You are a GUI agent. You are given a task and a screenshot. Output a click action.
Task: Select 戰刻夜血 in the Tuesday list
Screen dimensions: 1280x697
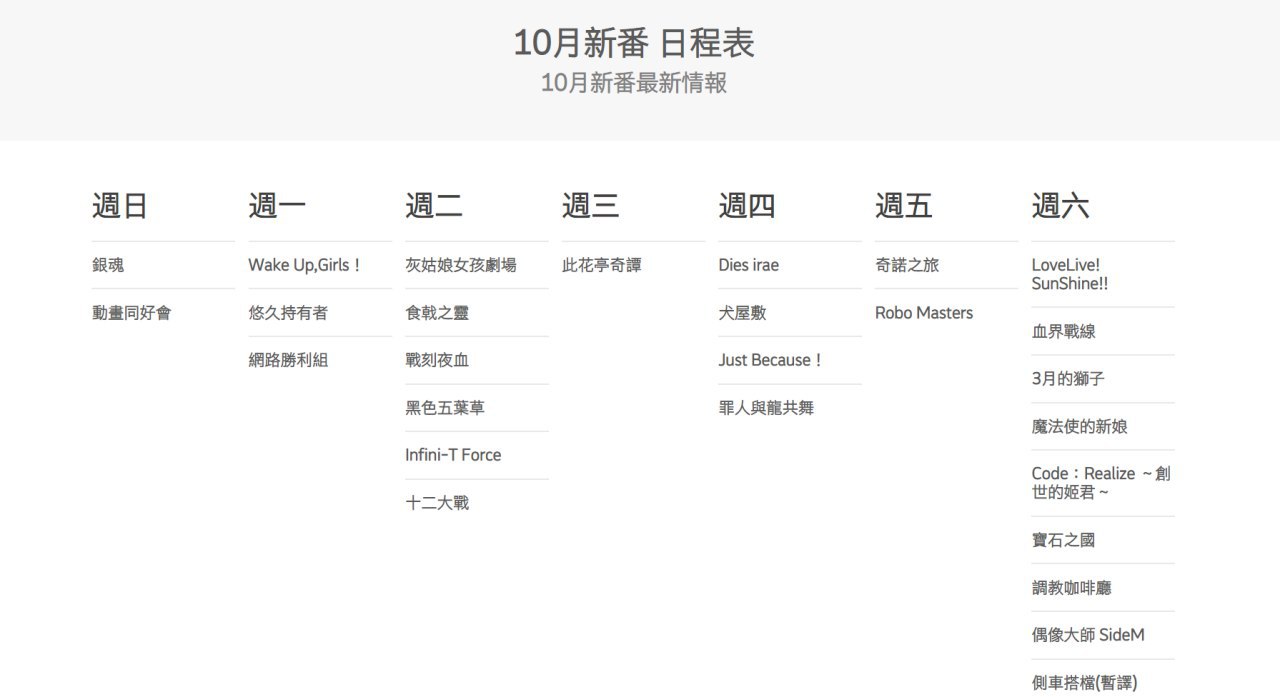(x=437, y=360)
